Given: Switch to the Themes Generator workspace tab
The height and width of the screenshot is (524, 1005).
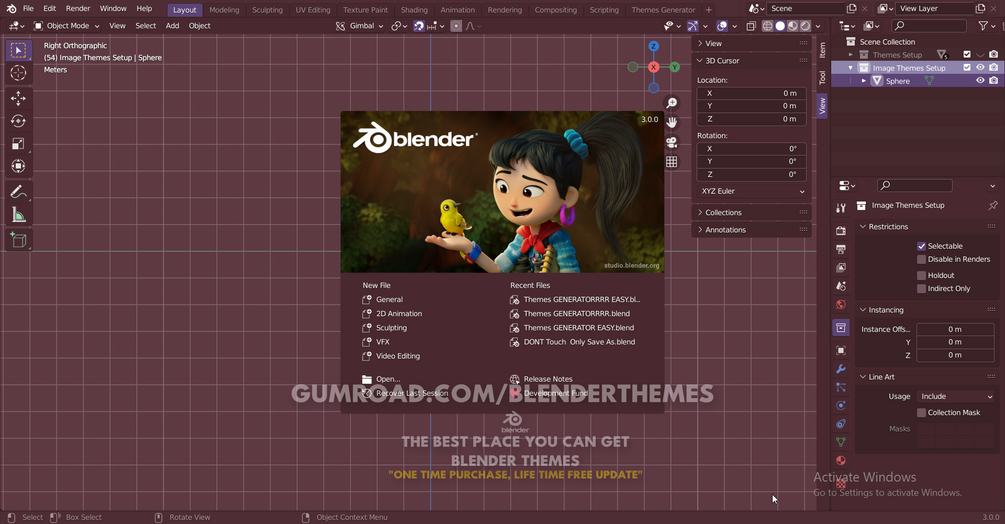Looking at the screenshot, I should 663,10.
